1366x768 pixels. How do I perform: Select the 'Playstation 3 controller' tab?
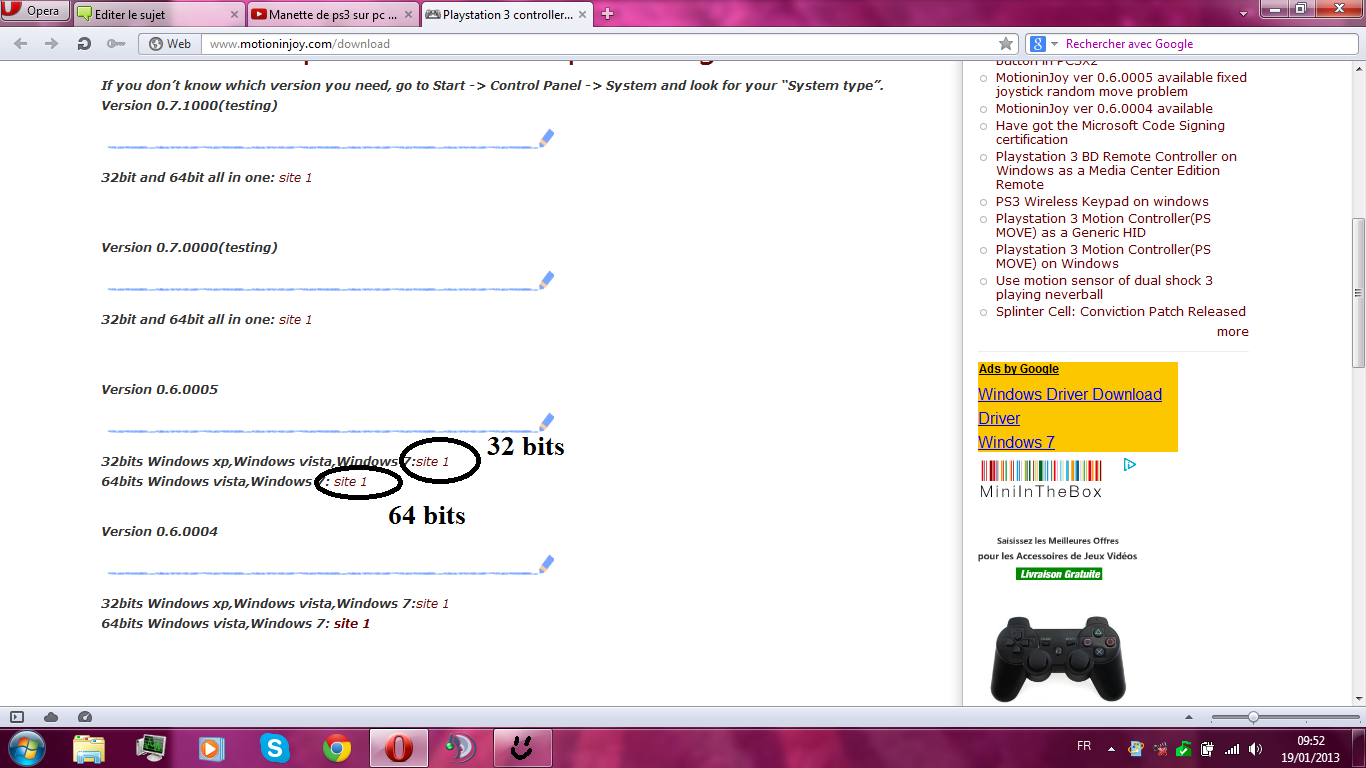point(507,15)
